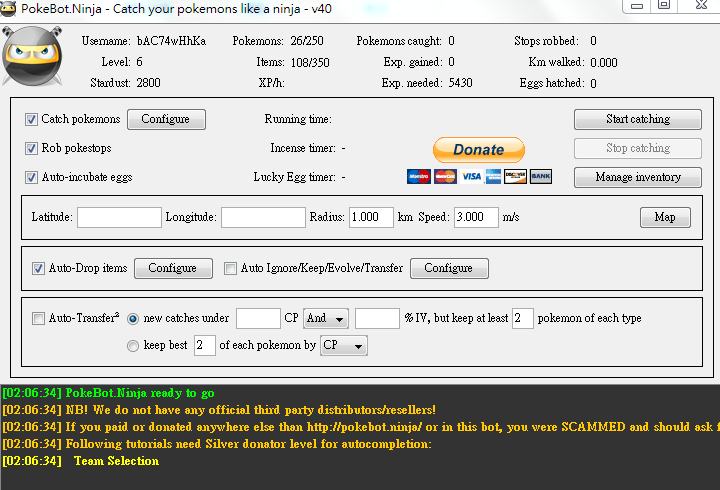Click the American Express card icon
Viewport: 720px width, 490px height.
click(493, 177)
